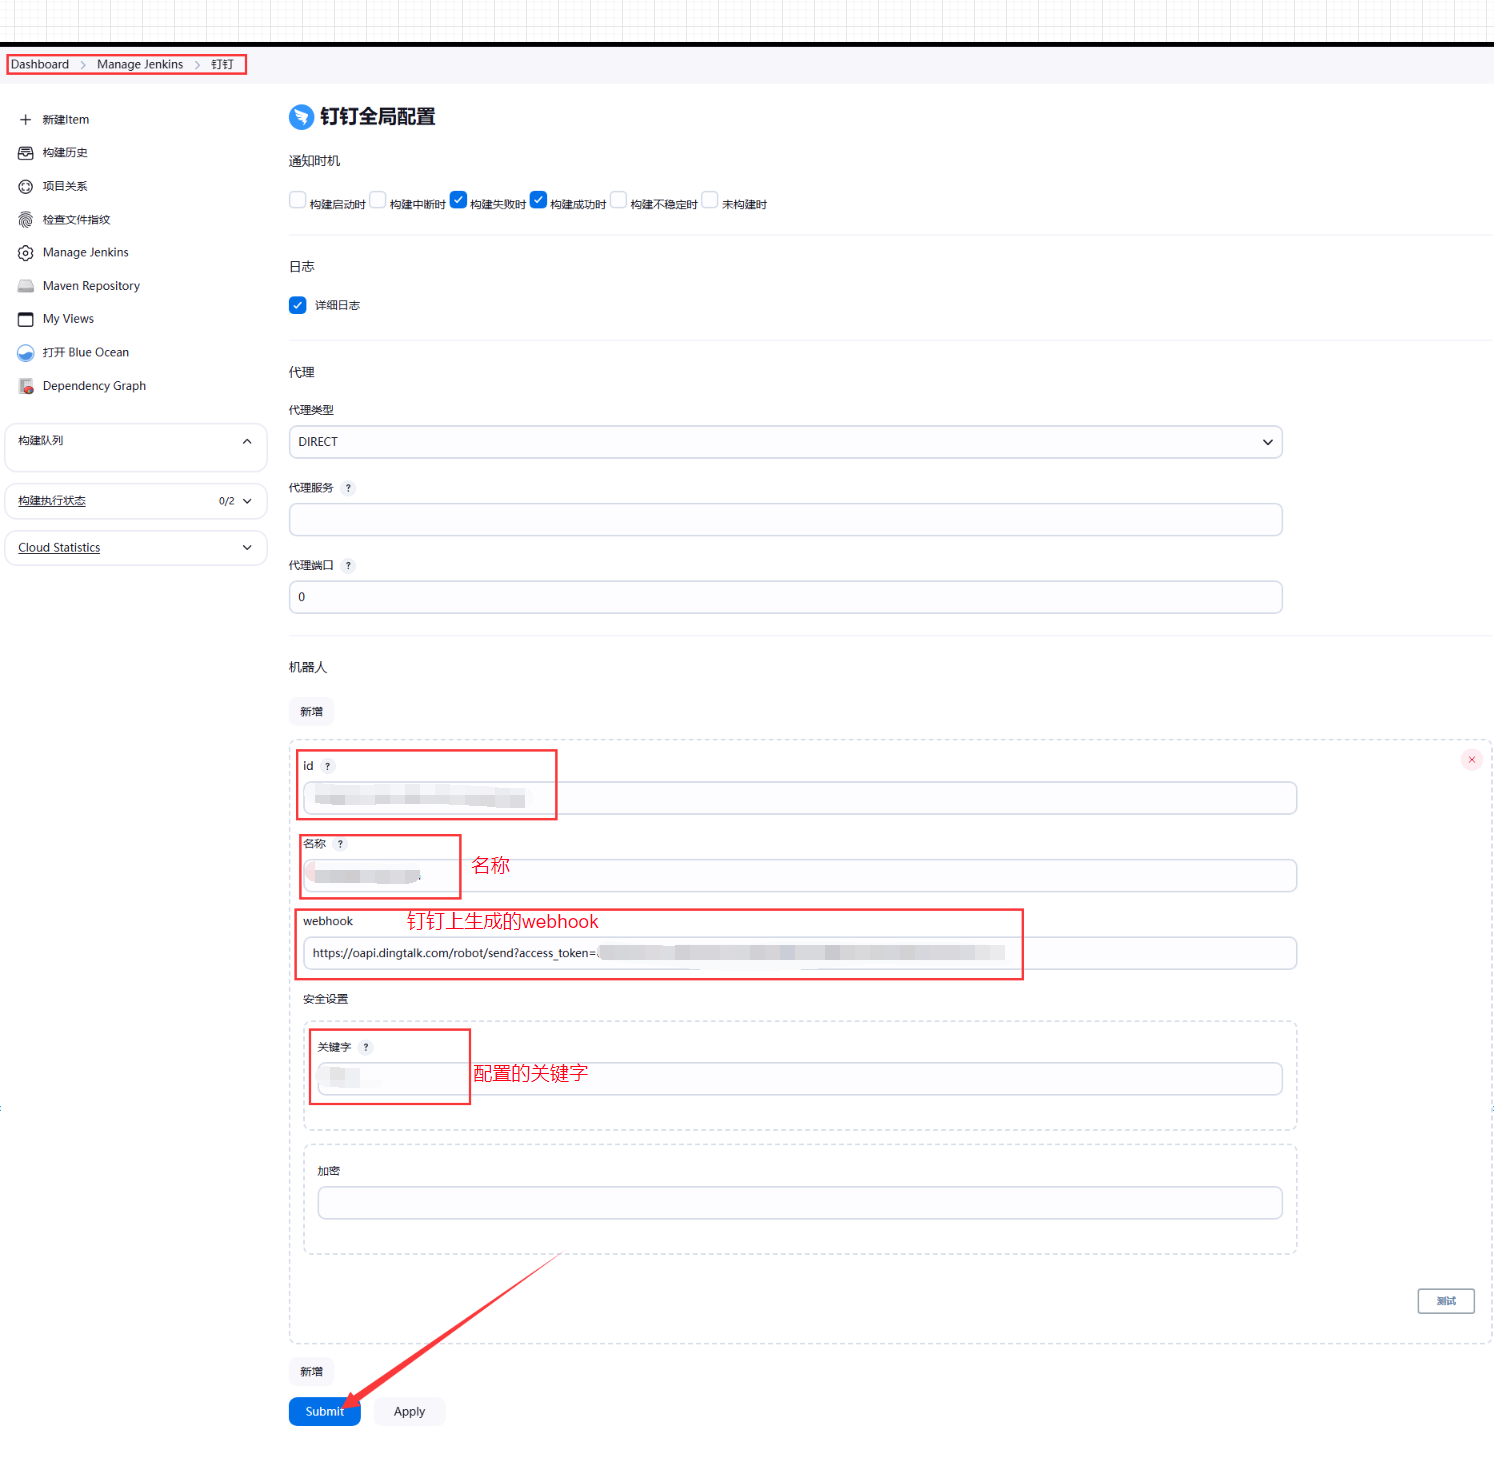Open 构建历史 sidebar entry
1494x1457 pixels.
pos(65,153)
